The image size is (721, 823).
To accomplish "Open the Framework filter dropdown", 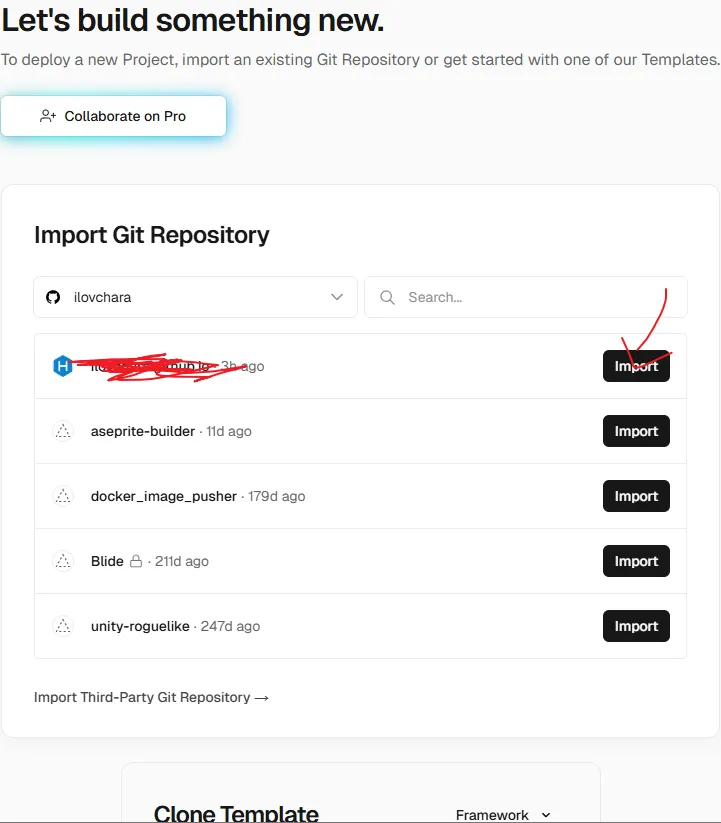I will coord(503,814).
